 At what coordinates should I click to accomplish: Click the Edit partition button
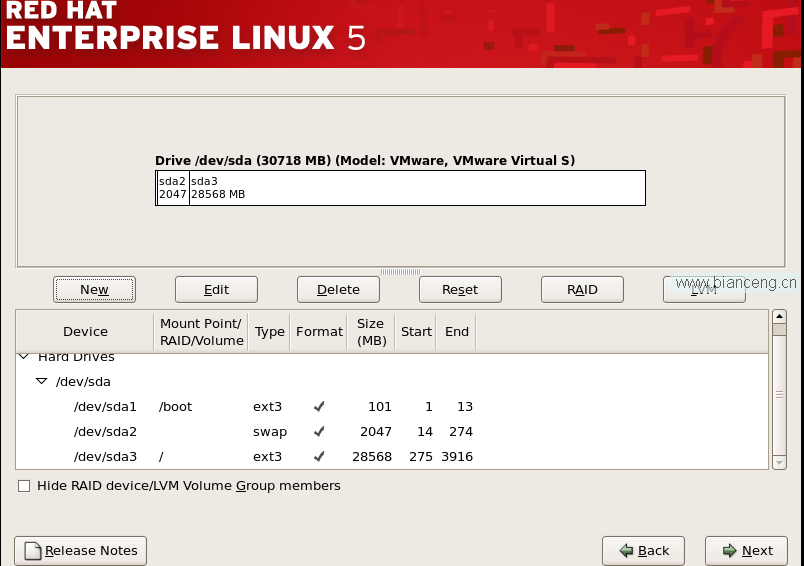tap(216, 290)
